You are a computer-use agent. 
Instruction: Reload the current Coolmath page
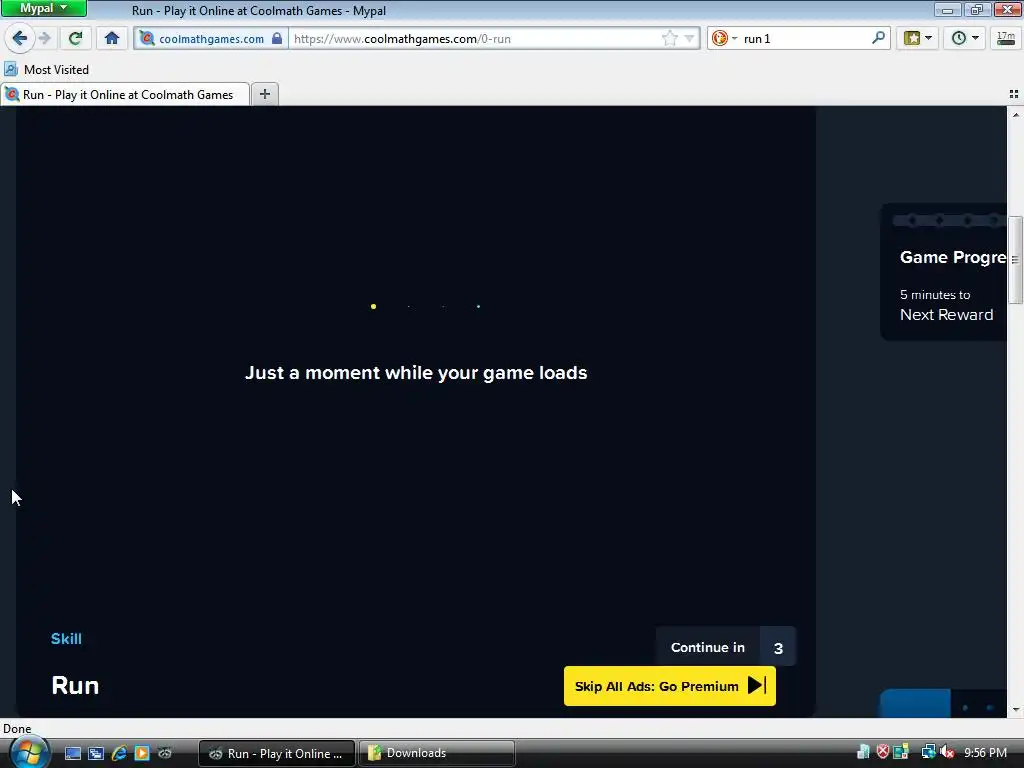tap(75, 39)
